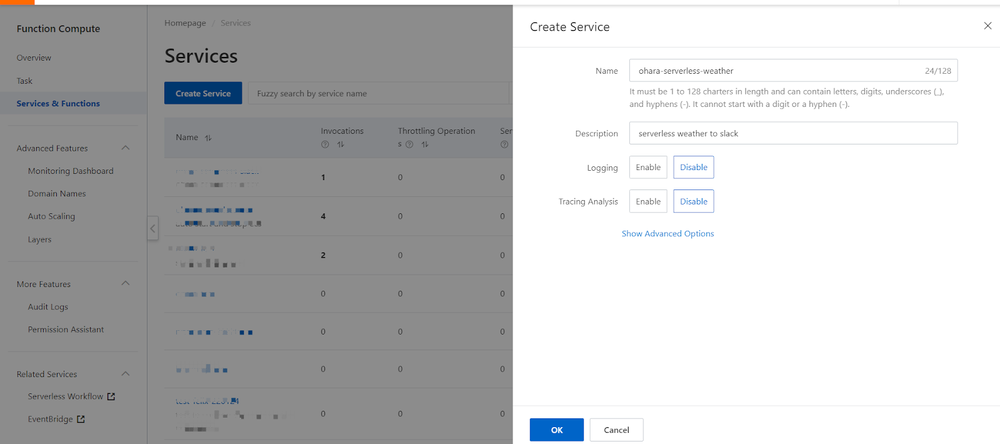Disable Tracing Analysis option
This screenshot has width=1000, height=444.
coord(693,201)
